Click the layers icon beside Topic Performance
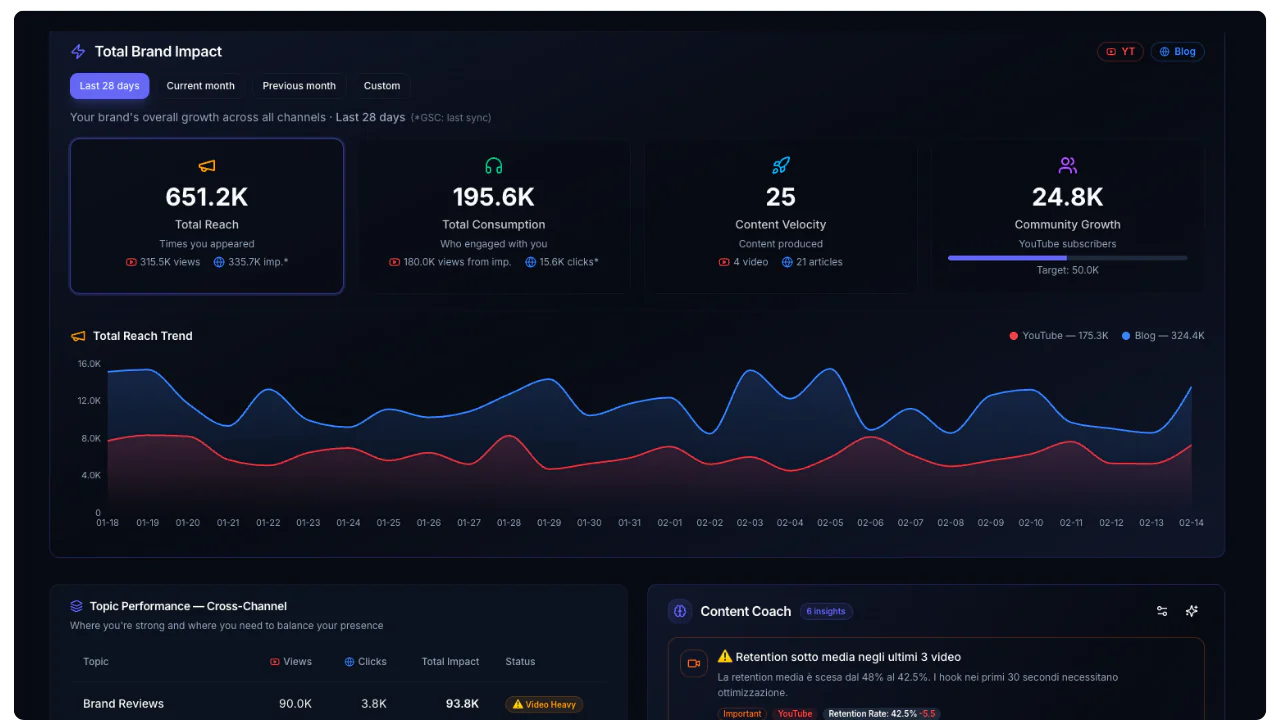 click(77, 606)
